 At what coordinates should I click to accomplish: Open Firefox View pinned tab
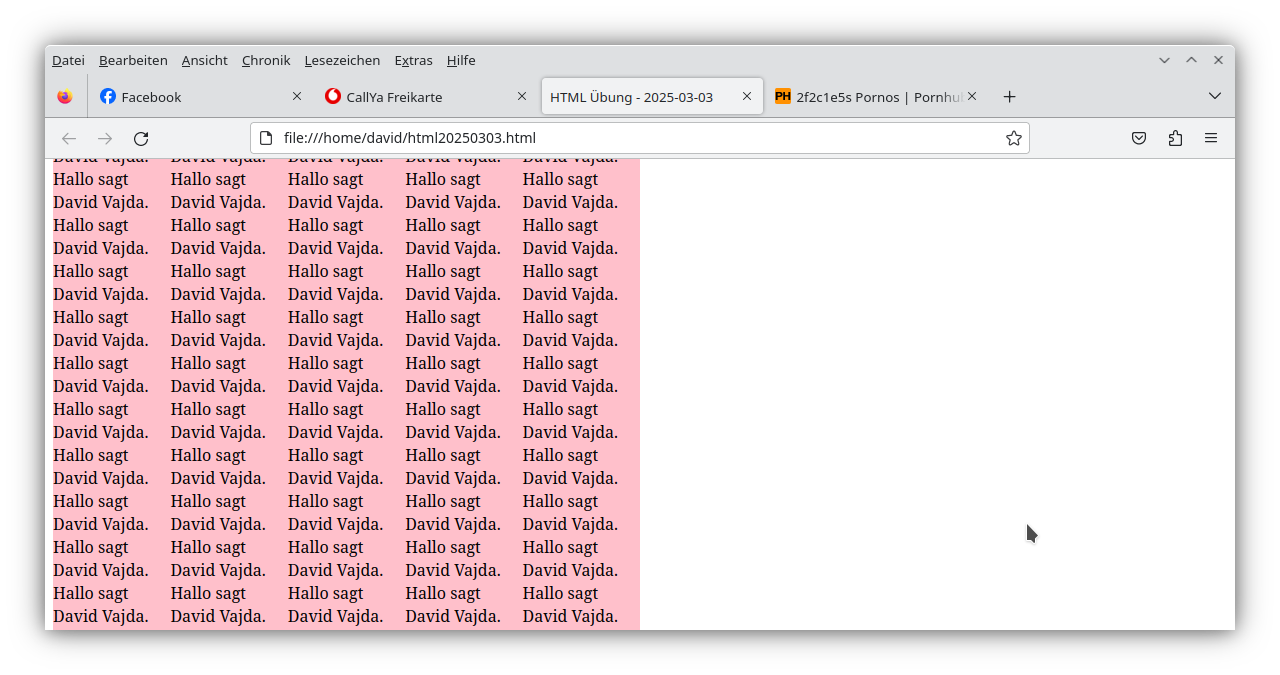tap(65, 97)
